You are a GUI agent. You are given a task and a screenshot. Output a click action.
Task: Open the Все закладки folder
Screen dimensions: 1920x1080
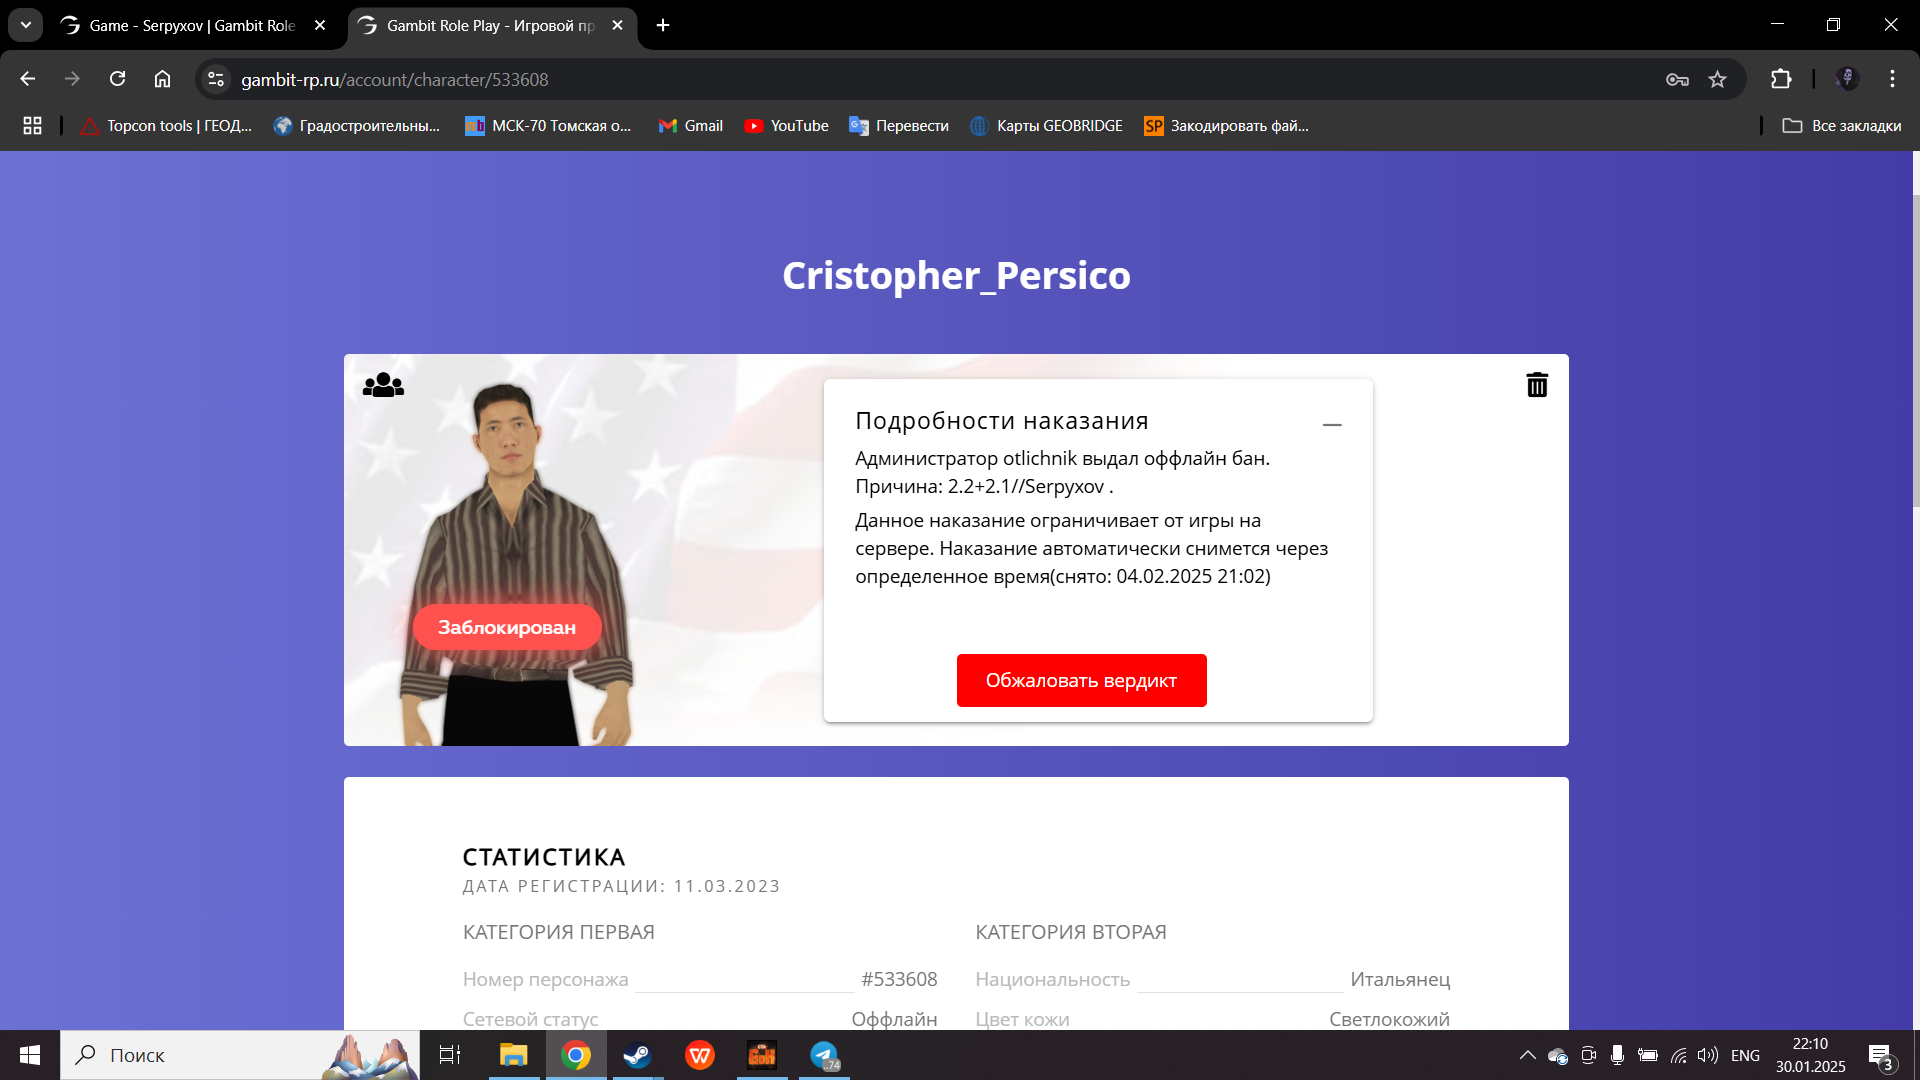coord(1842,125)
